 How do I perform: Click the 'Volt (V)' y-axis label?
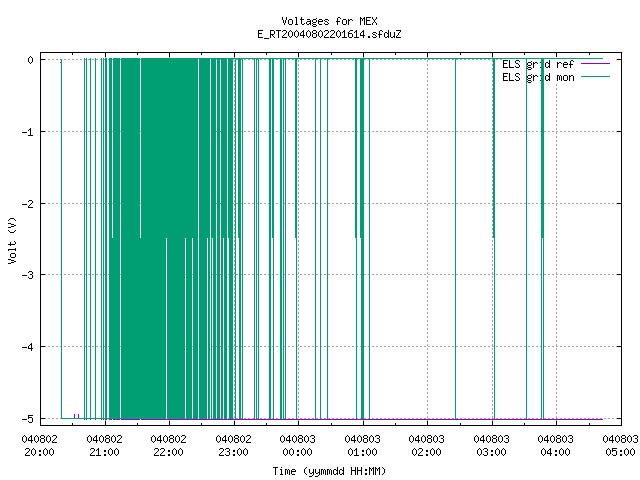[x=12, y=240]
